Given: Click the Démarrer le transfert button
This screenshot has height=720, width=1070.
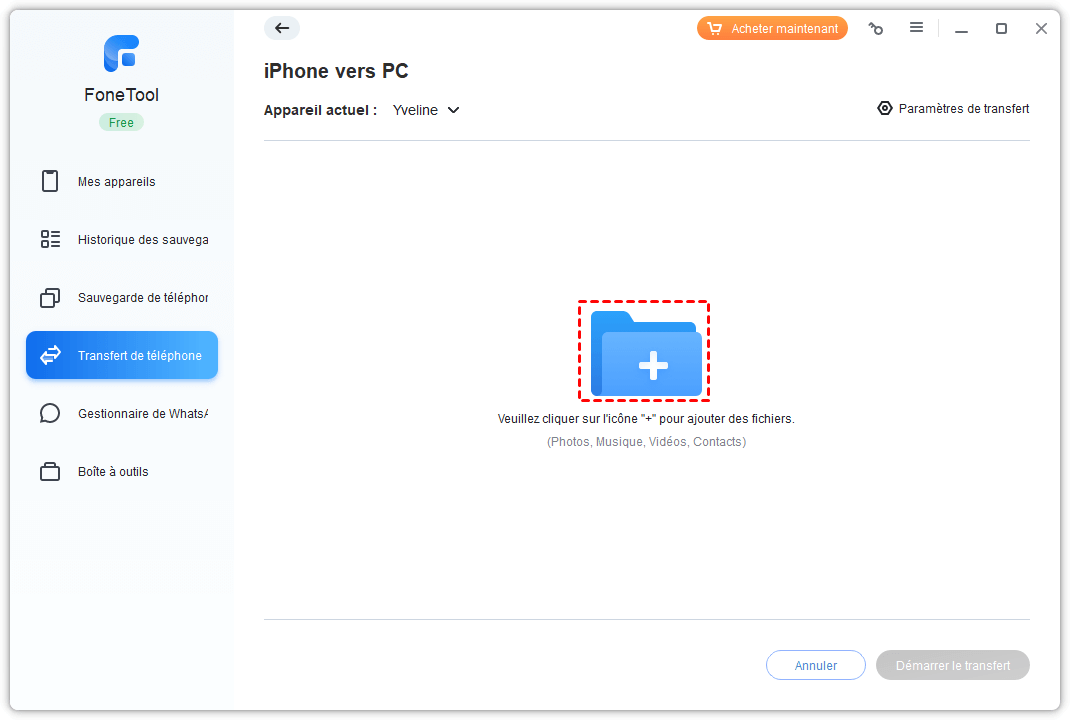Looking at the screenshot, I should pyautogui.click(x=952, y=665).
